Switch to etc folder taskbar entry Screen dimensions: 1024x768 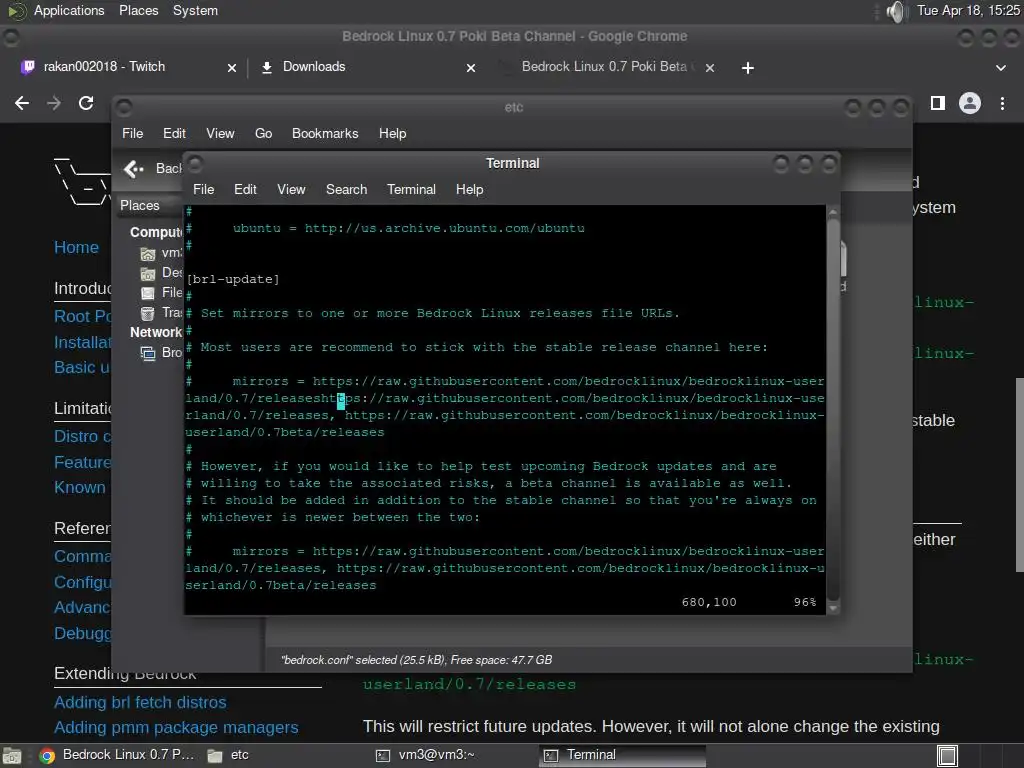point(228,755)
